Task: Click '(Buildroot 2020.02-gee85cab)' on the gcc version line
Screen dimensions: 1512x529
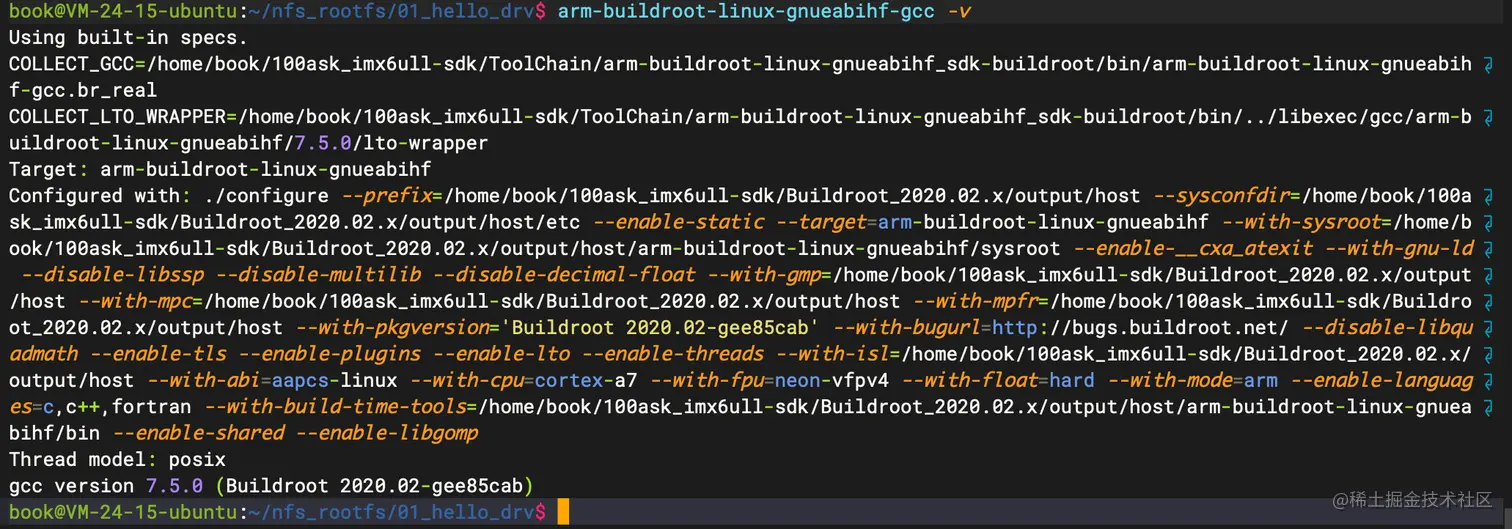Action: point(374,486)
